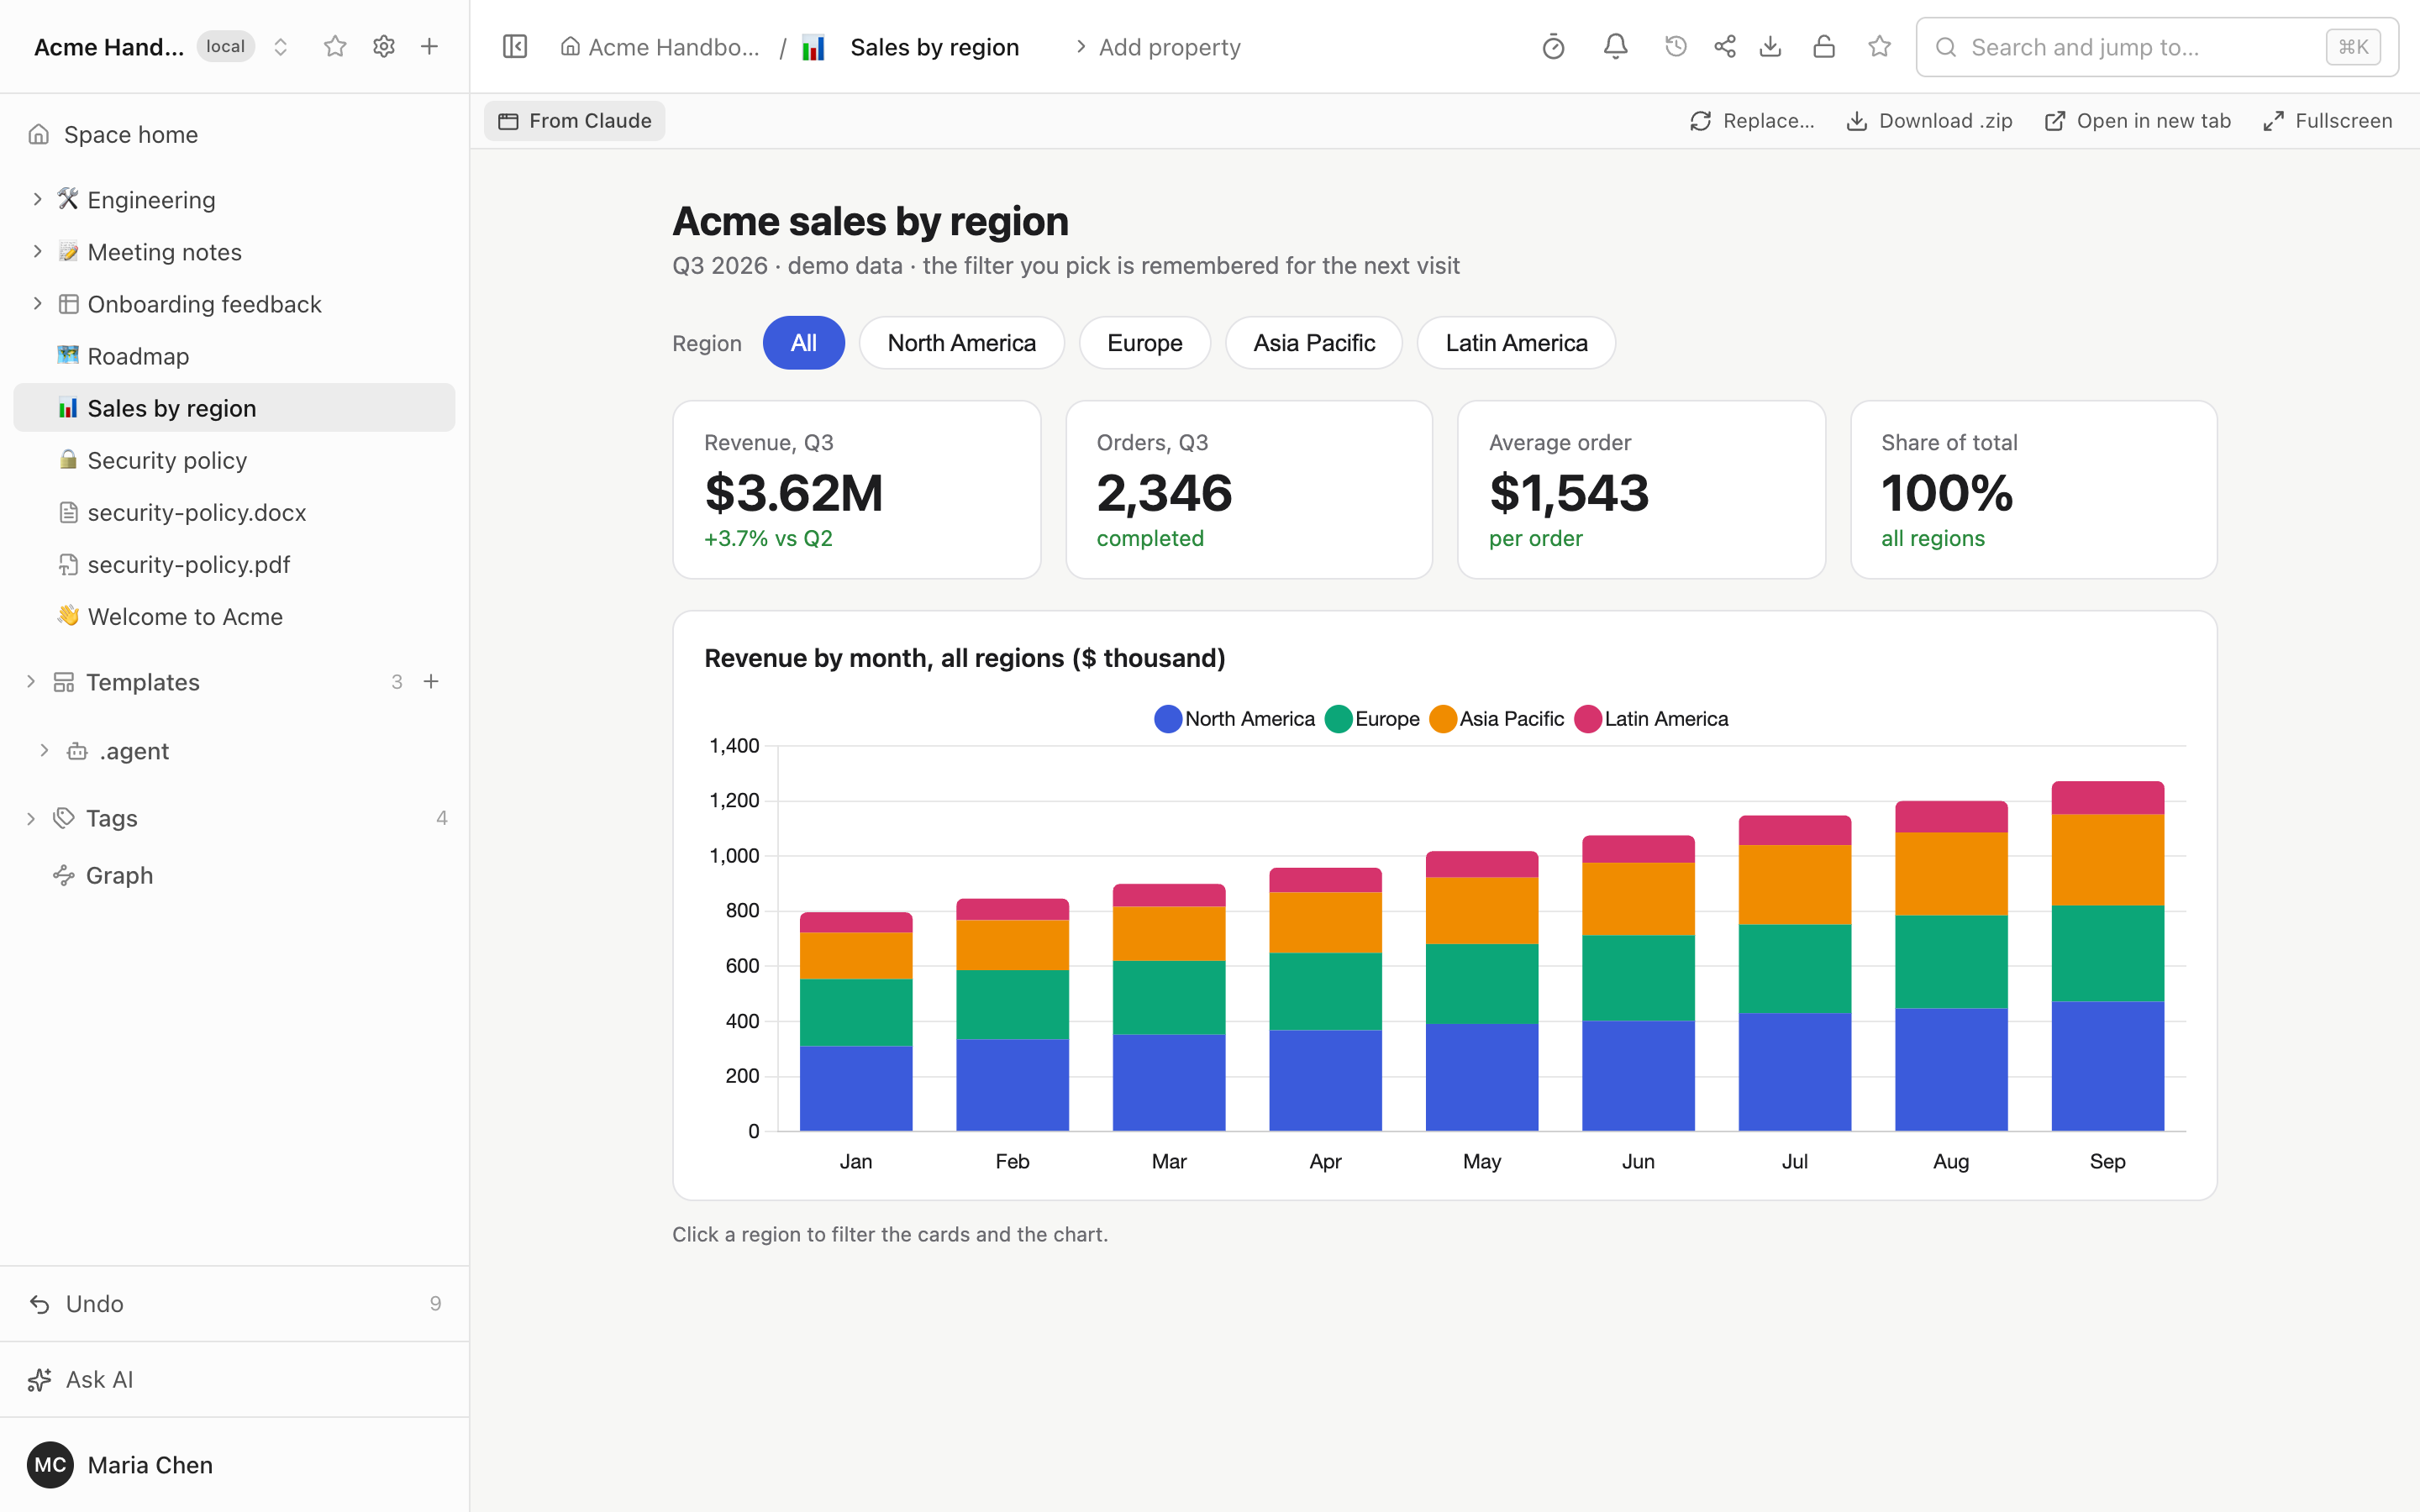This screenshot has width=2420, height=1512.
Task: Expand Onboarding feedback tree item
Action: point(37,303)
